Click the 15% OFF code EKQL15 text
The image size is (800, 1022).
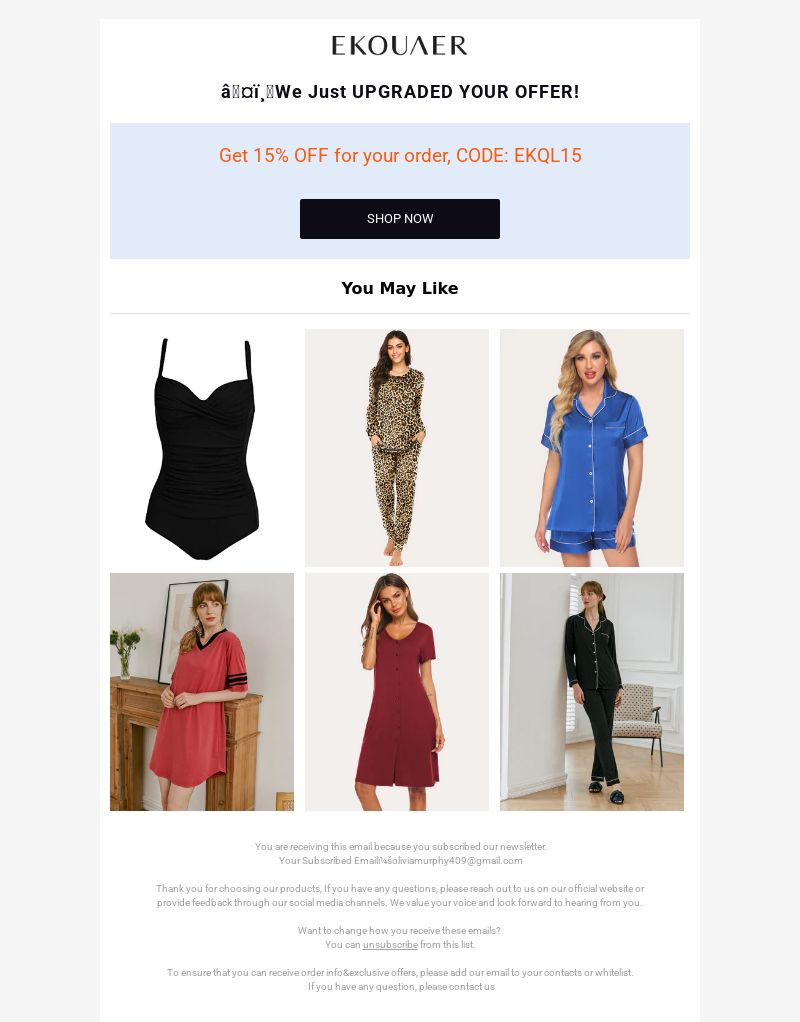tap(400, 155)
